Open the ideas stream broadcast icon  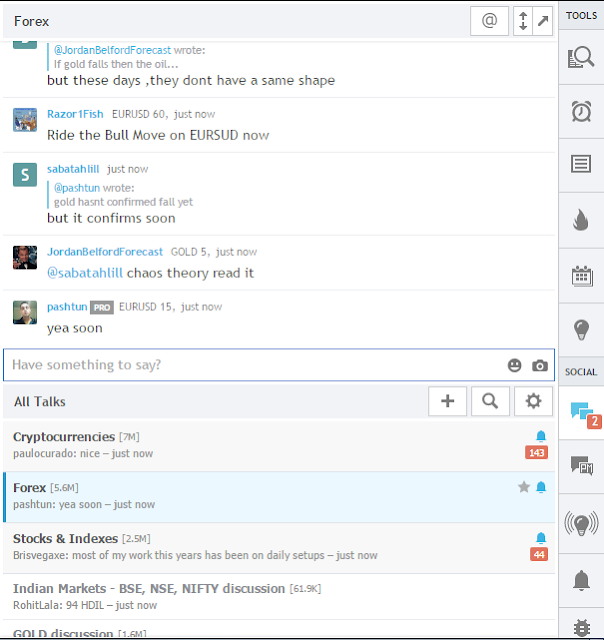click(x=581, y=523)
